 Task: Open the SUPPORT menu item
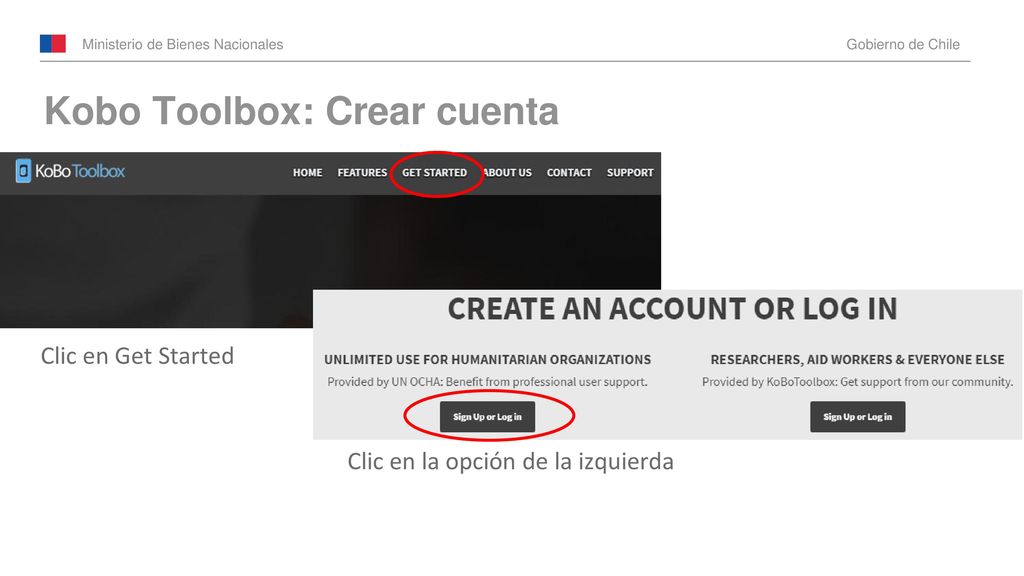630,172
